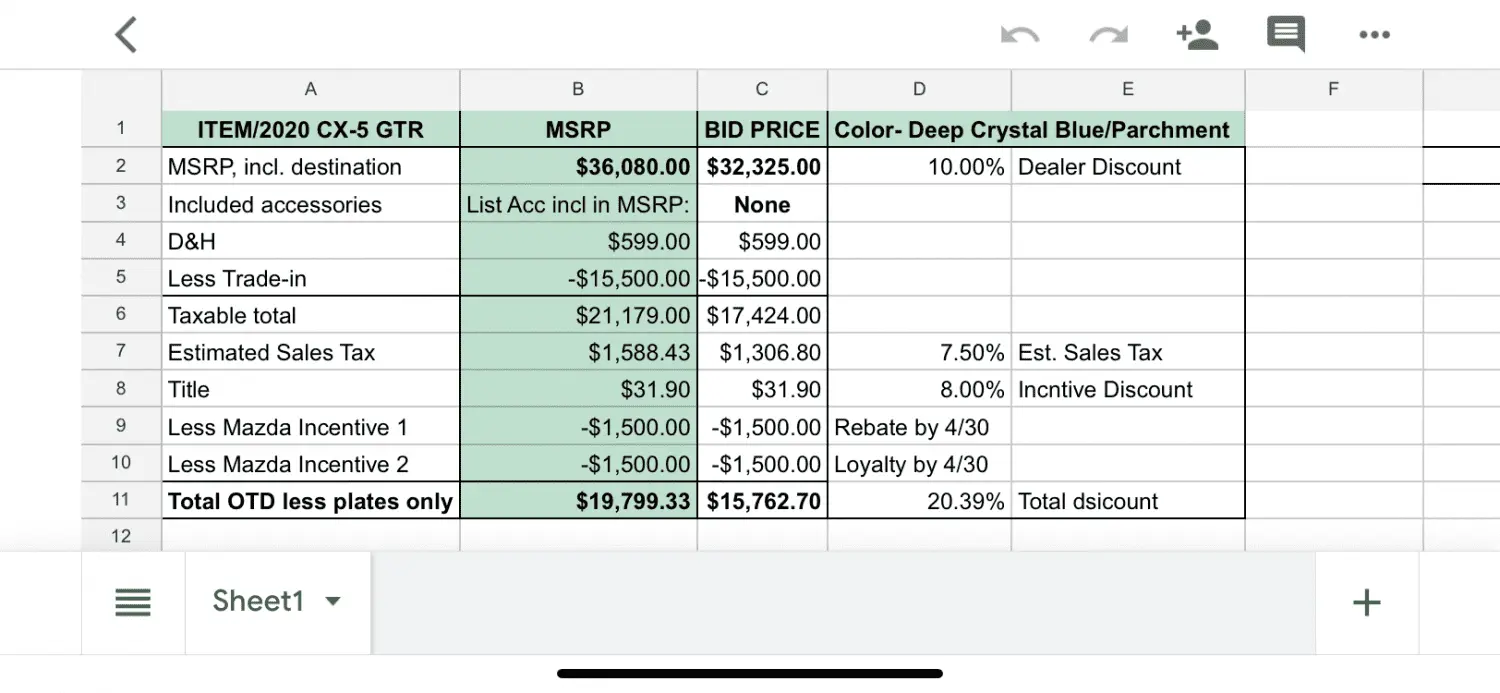The image size is (1500, 693).
Task: Click the 20.39% total discount cell
Action: click(x=919, y=501)
